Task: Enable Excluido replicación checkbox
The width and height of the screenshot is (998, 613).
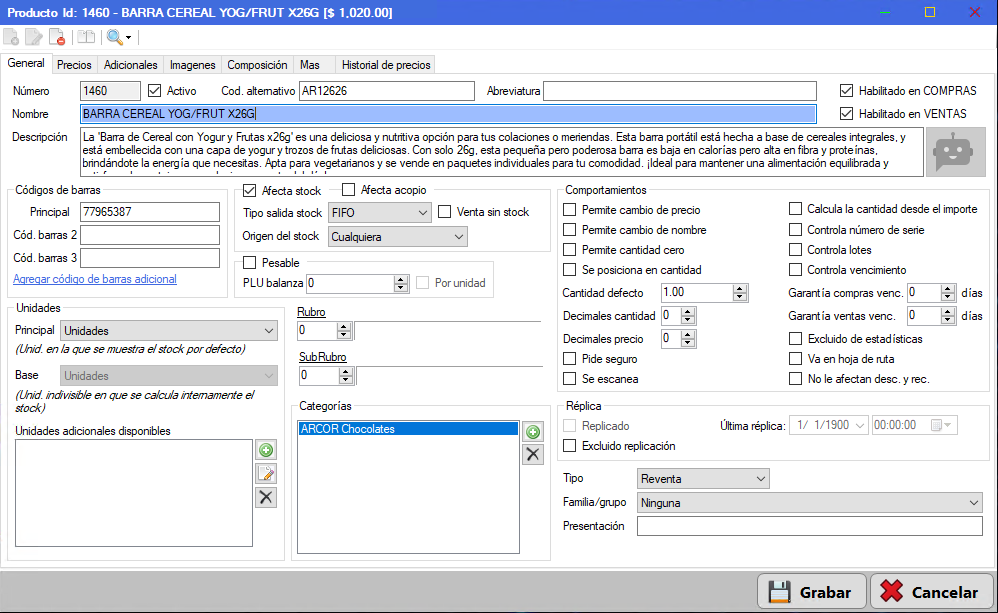Action: (570, 446)
